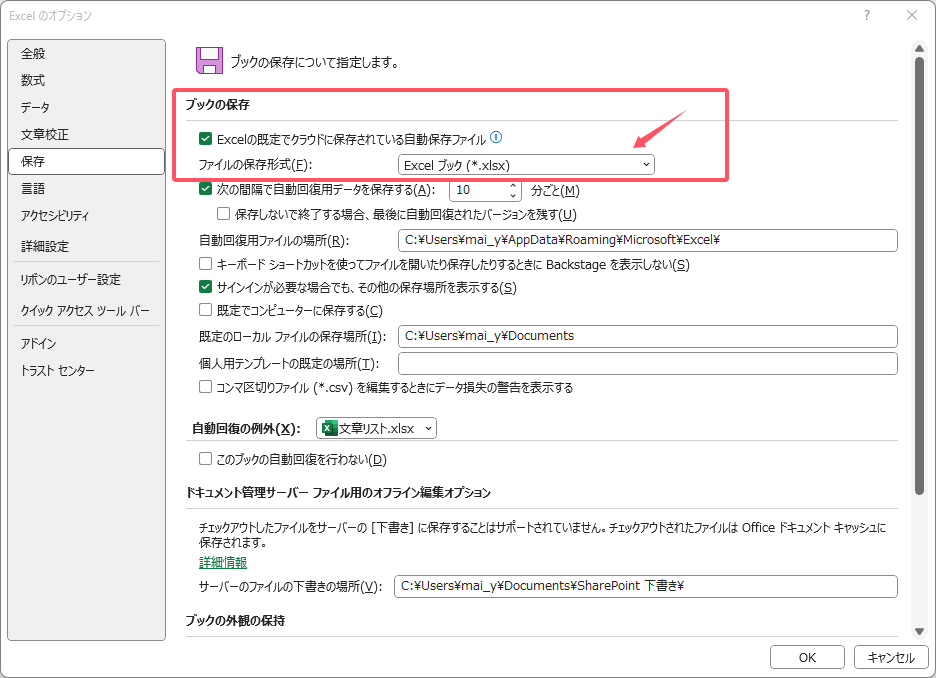Click the help question mark icon
This screenshot has width=936, height=678.
[866, 15]
